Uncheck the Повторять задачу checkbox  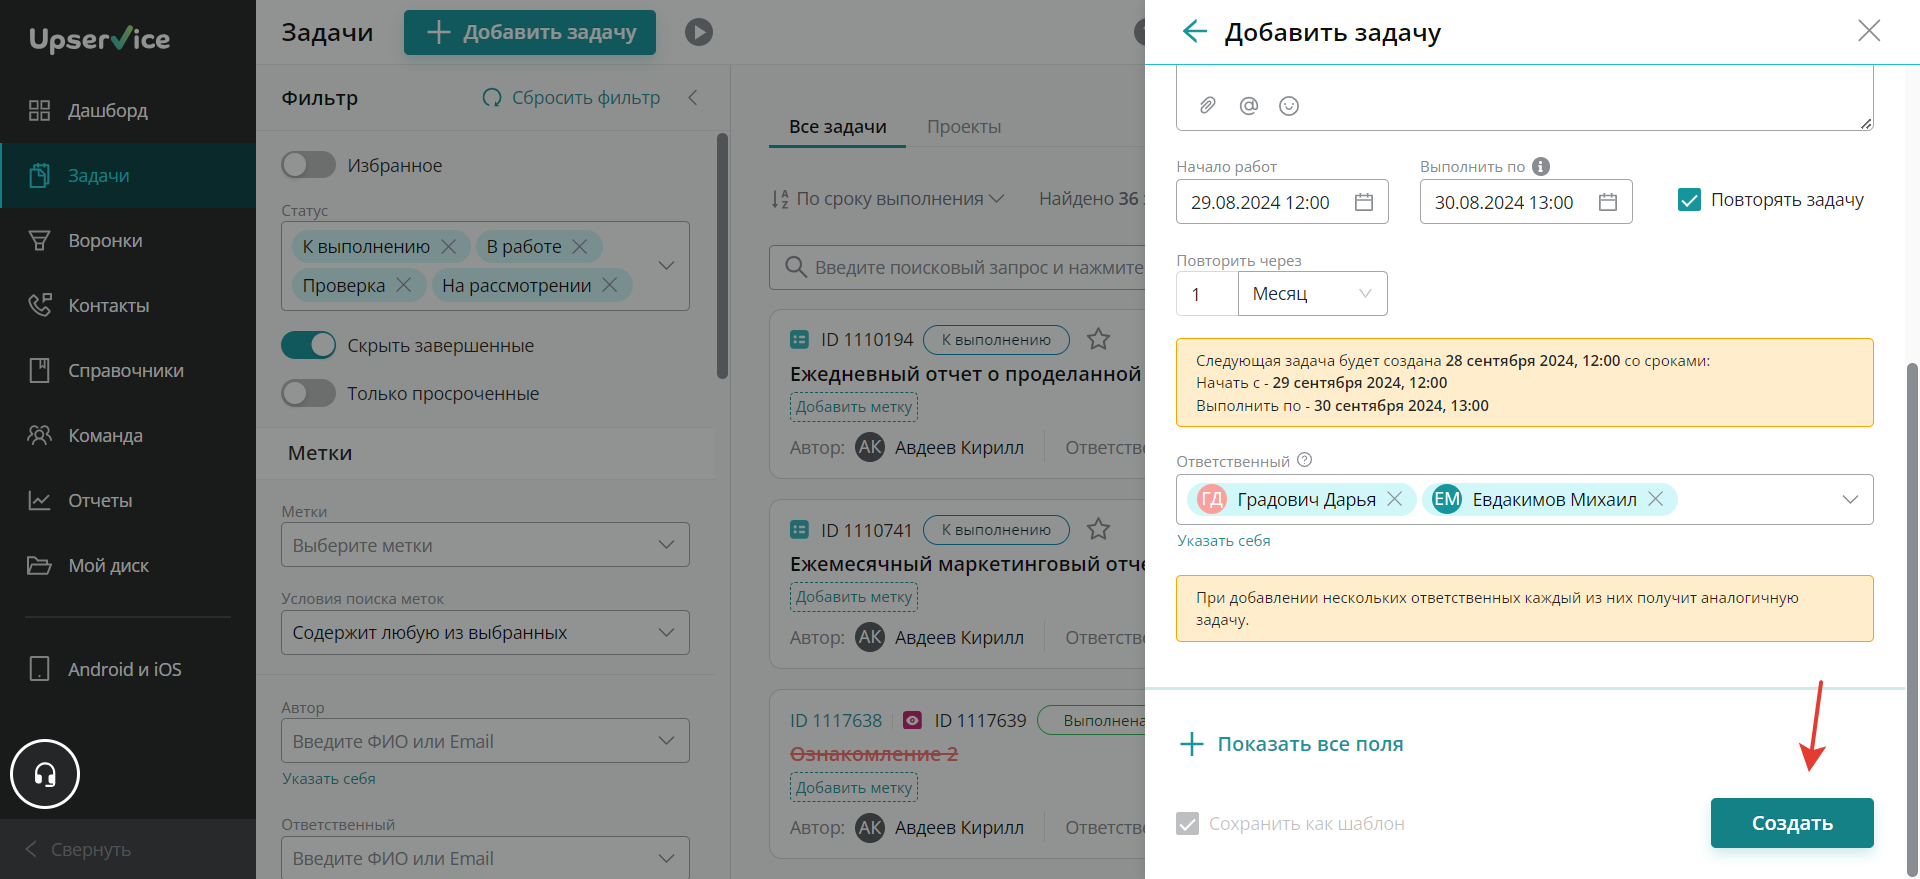[x=1689, y=200]
